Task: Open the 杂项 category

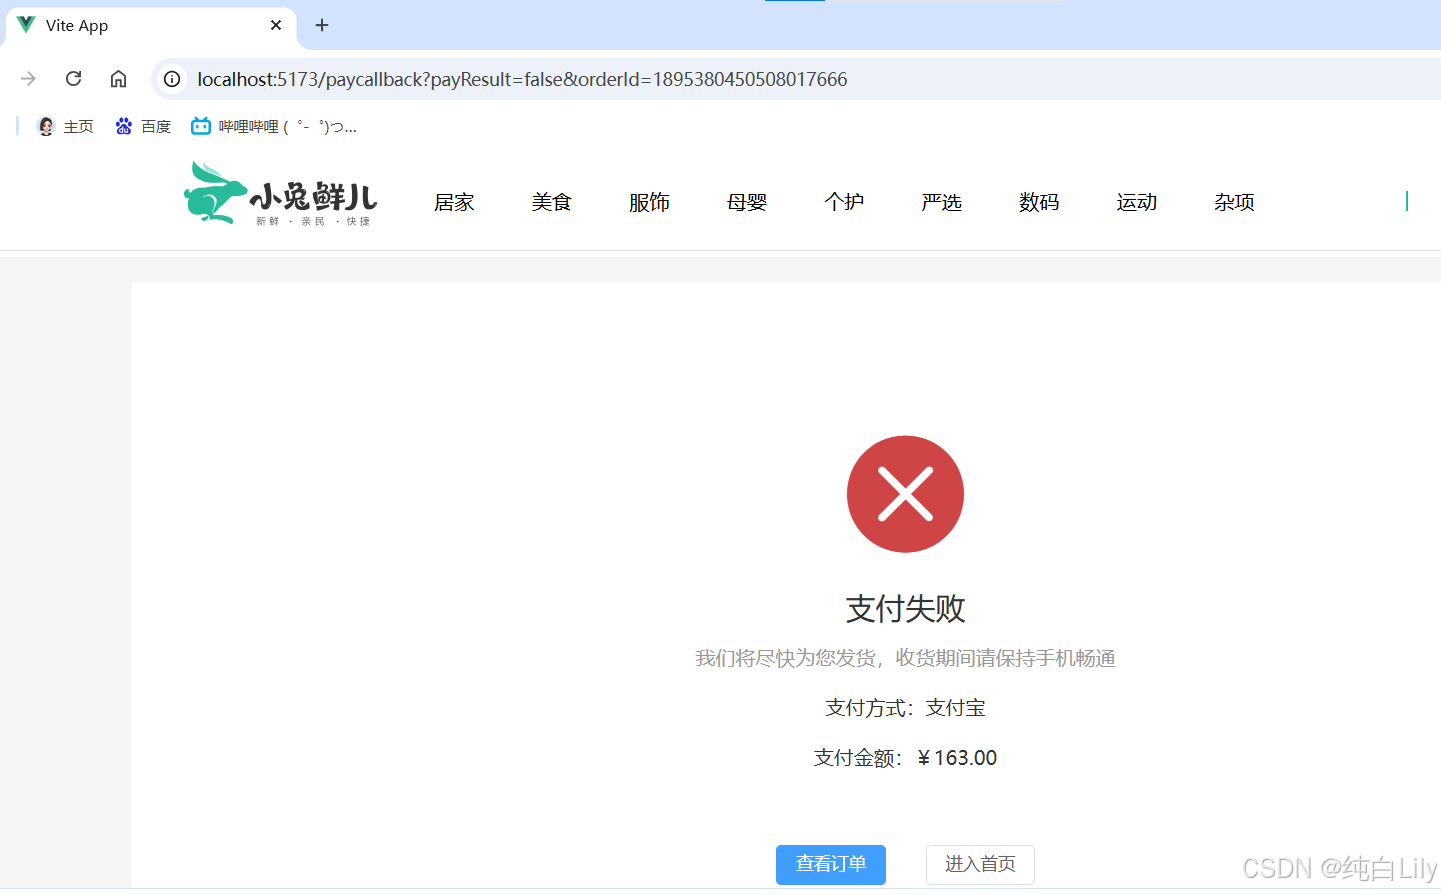Action: [x=1233, y=202]
